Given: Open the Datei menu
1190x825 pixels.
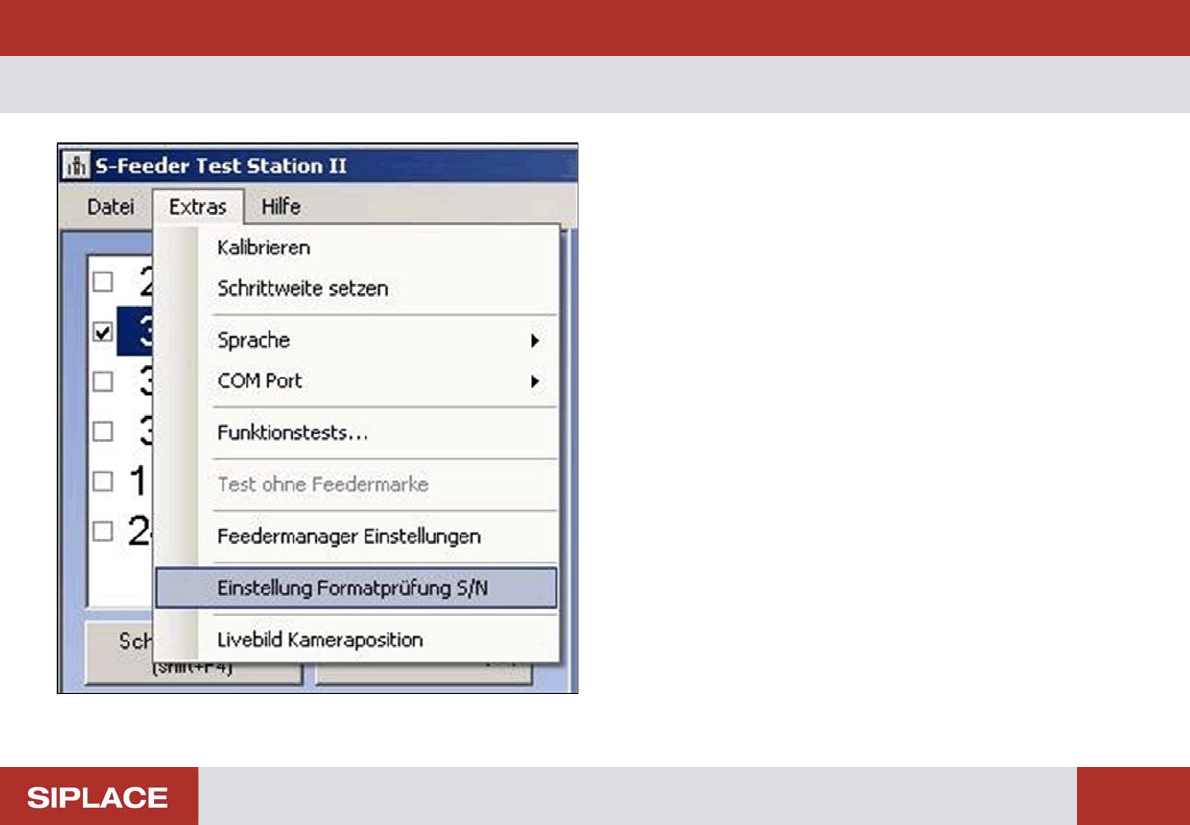Looking at the screenshot, I should pos(111,206).
